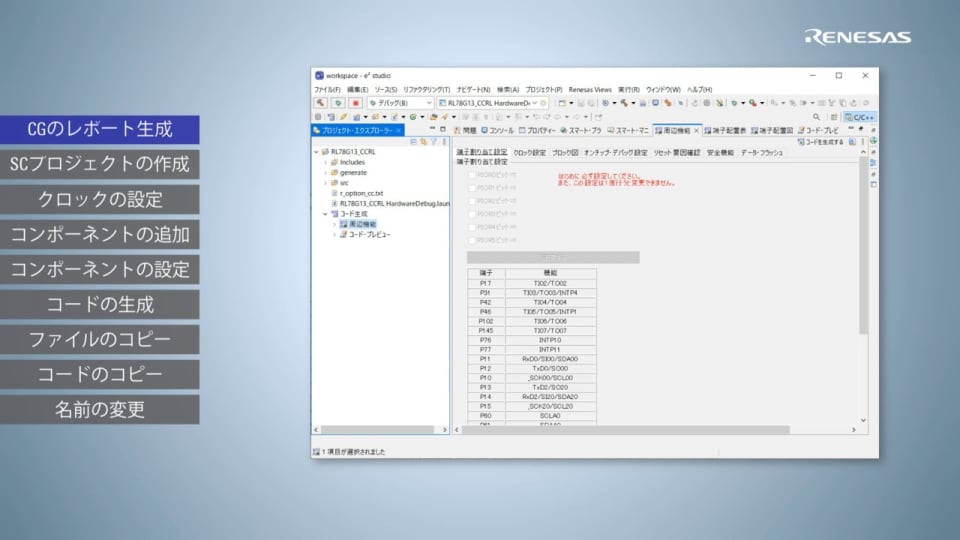Image resolution: width=960 pixels, height=540 pixels.
Task: Open the プロジェクト(P) menu
Action: (544, 89)
